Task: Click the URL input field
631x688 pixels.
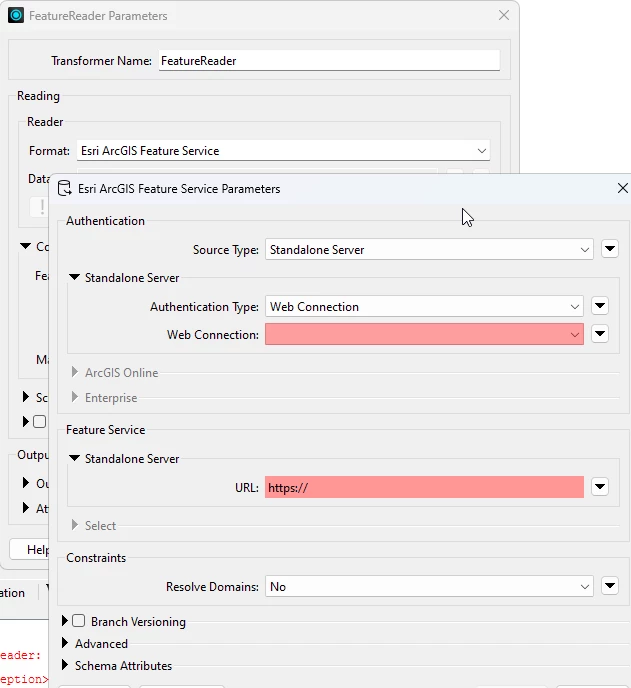Action: pos(424,487)
